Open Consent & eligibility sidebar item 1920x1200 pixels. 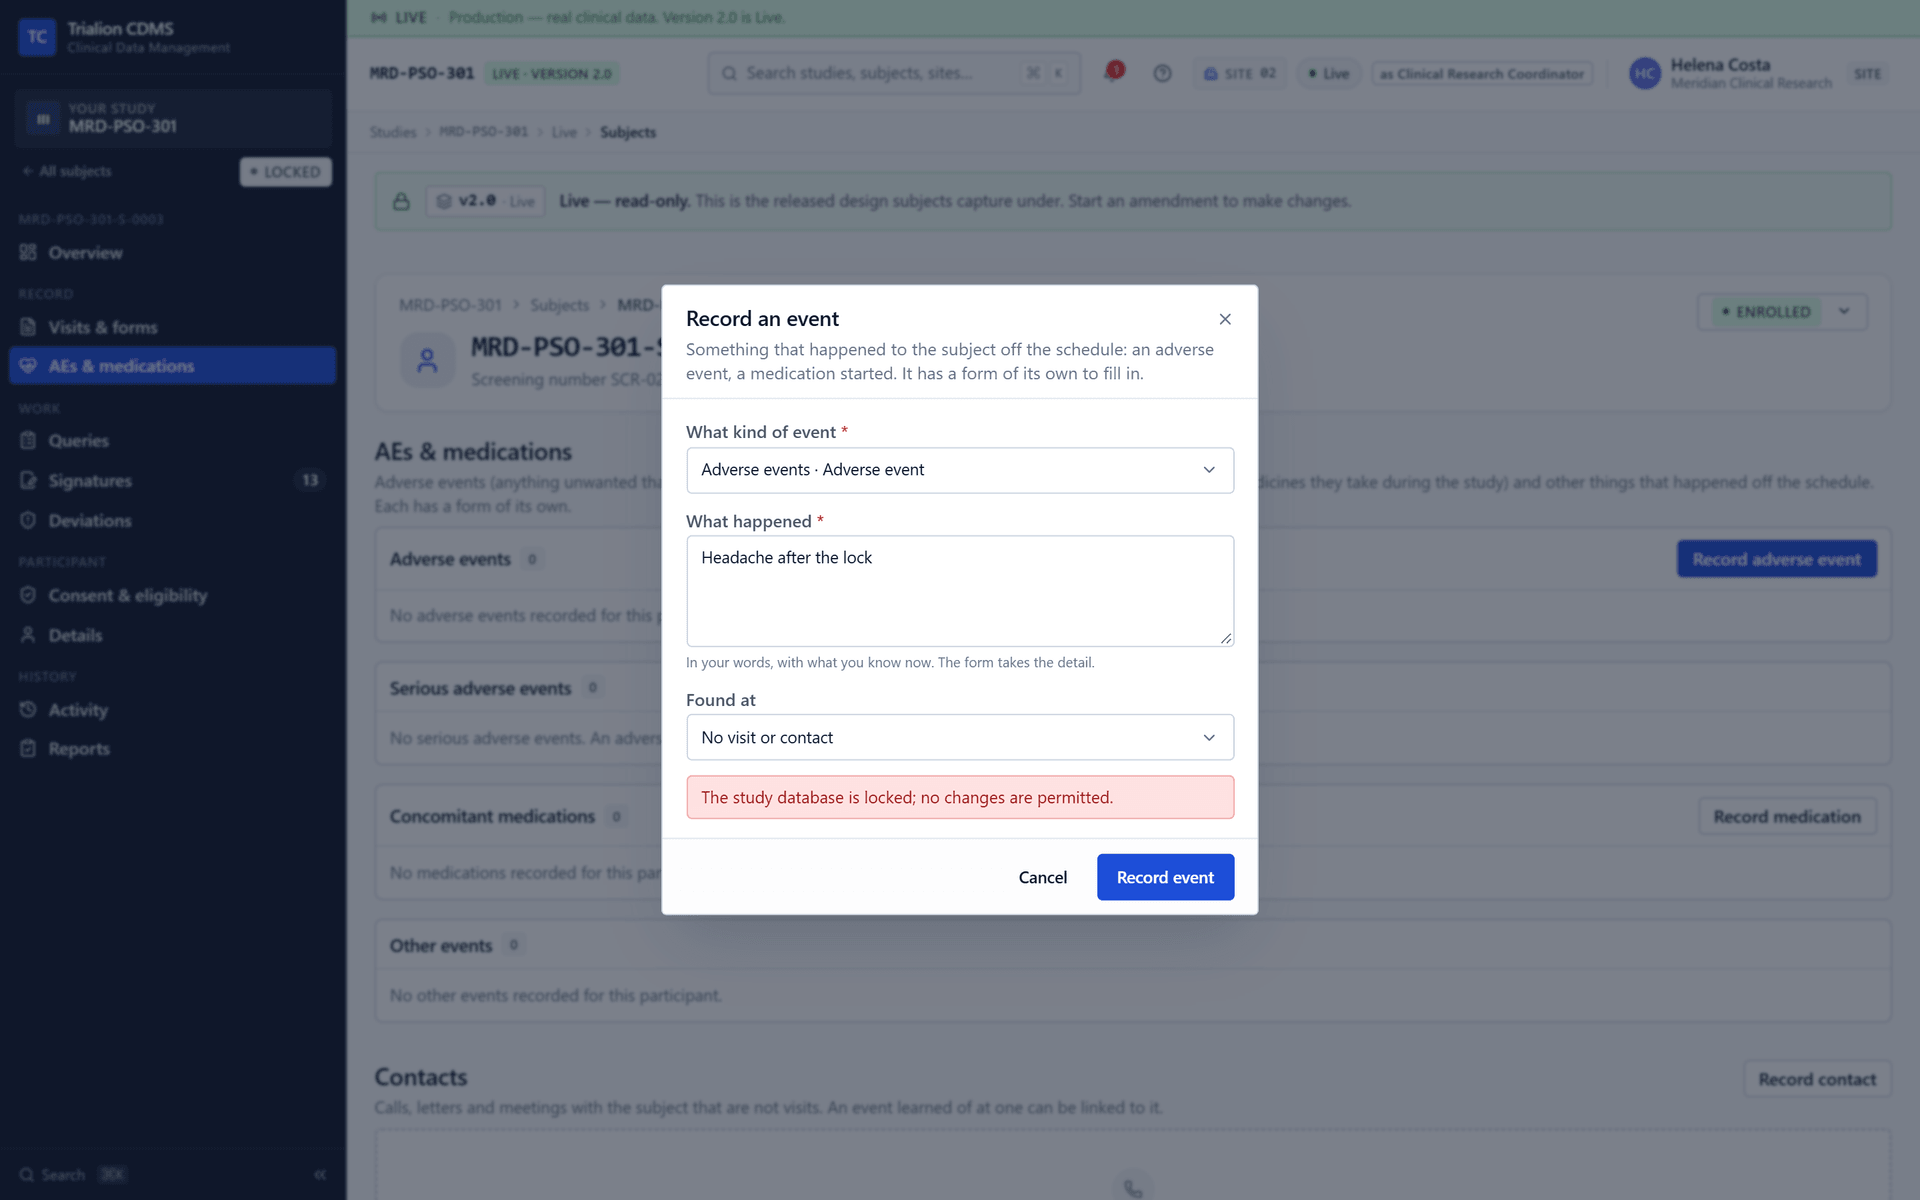pyautogui.click(x=172, y=595)
